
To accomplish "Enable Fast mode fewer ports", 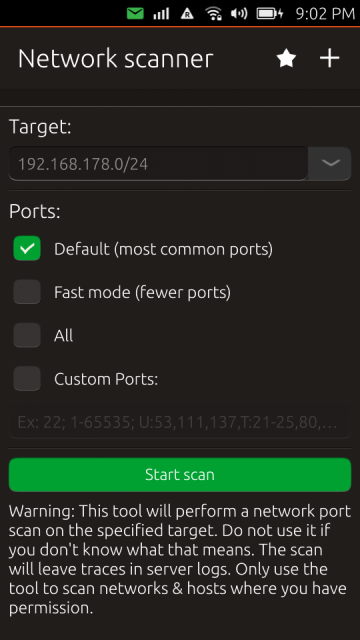I will 27,292.
